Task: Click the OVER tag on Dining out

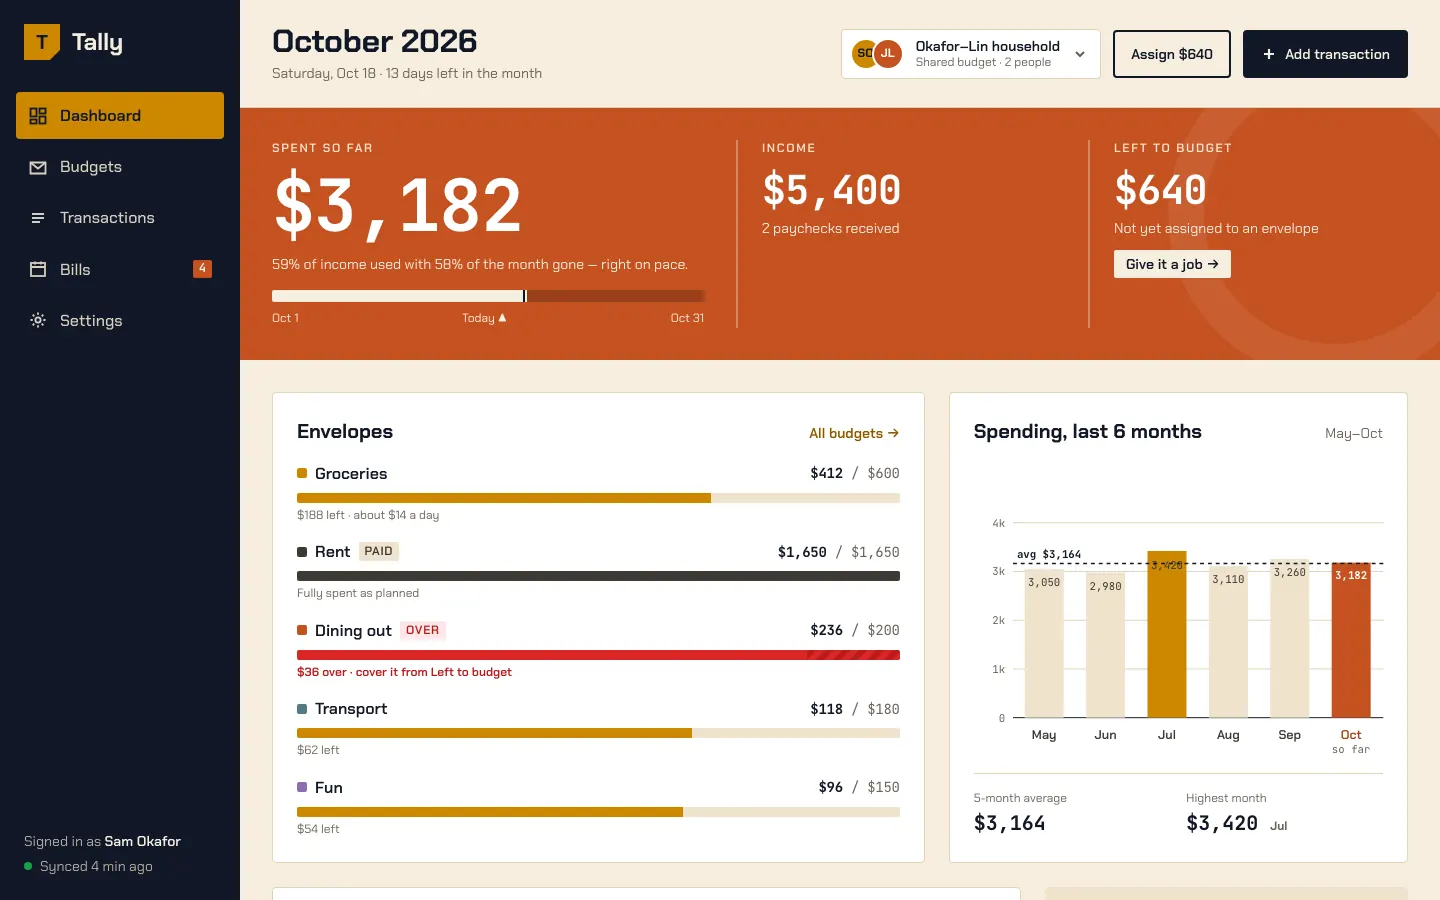Action: click(422, 630)
